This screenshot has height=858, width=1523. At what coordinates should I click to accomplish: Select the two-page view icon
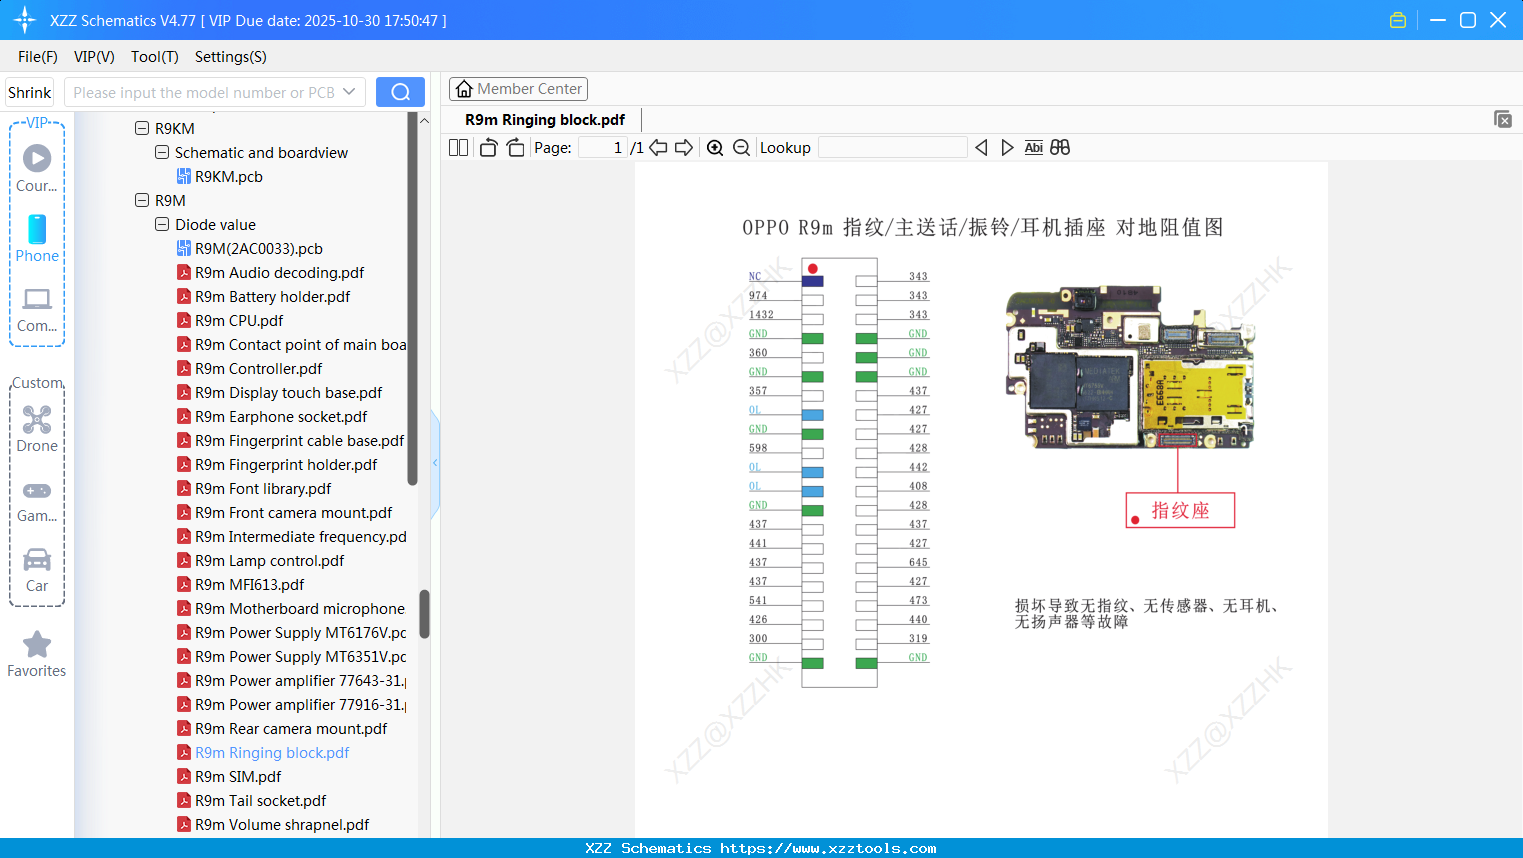(x=457, y=147)
